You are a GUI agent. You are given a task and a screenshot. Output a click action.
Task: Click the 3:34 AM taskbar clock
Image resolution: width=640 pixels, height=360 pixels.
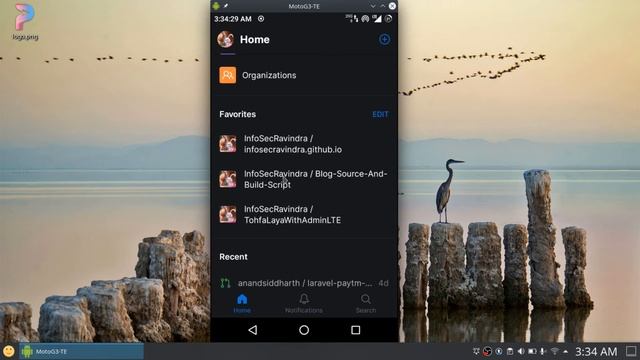(596, 351)
